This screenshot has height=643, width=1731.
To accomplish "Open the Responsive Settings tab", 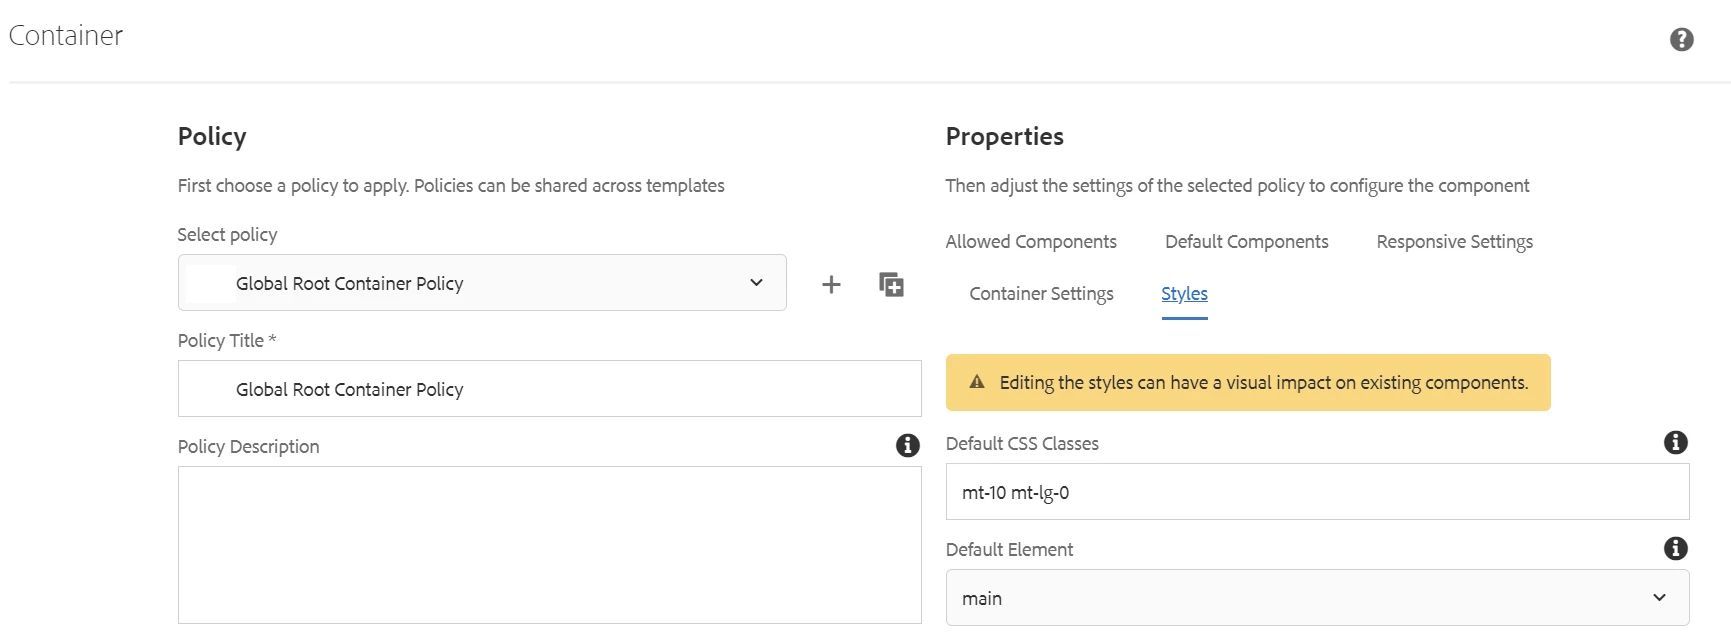I will (x=1454, y=242).
